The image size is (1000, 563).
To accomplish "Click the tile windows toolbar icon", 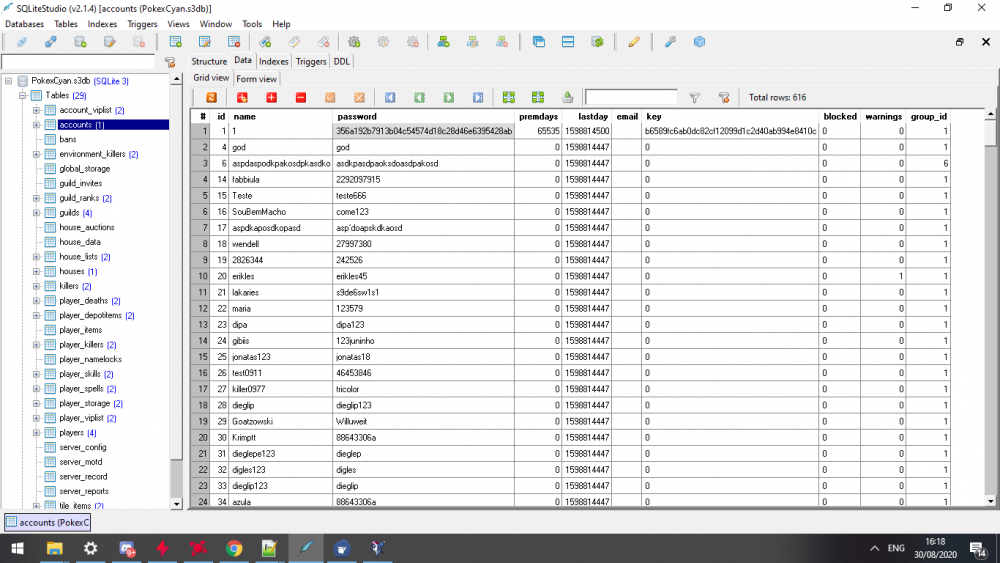I will 568,42.
